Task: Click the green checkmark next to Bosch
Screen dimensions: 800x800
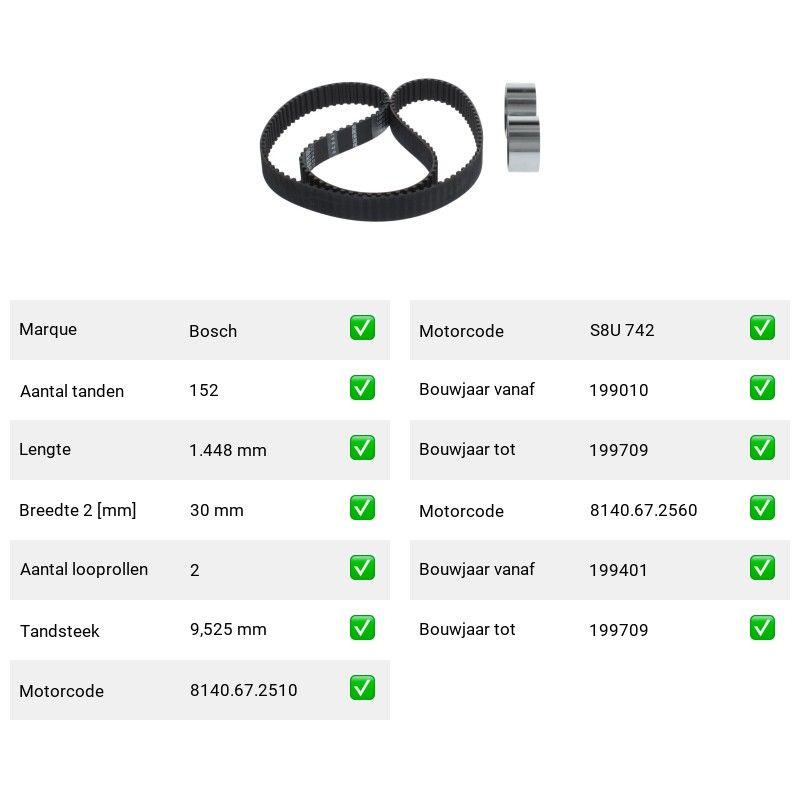Action: coord(362,328)
